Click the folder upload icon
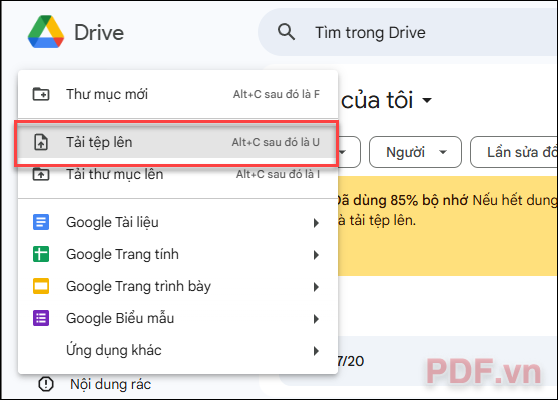Screen dimensions: 558x400 [41, 174]
